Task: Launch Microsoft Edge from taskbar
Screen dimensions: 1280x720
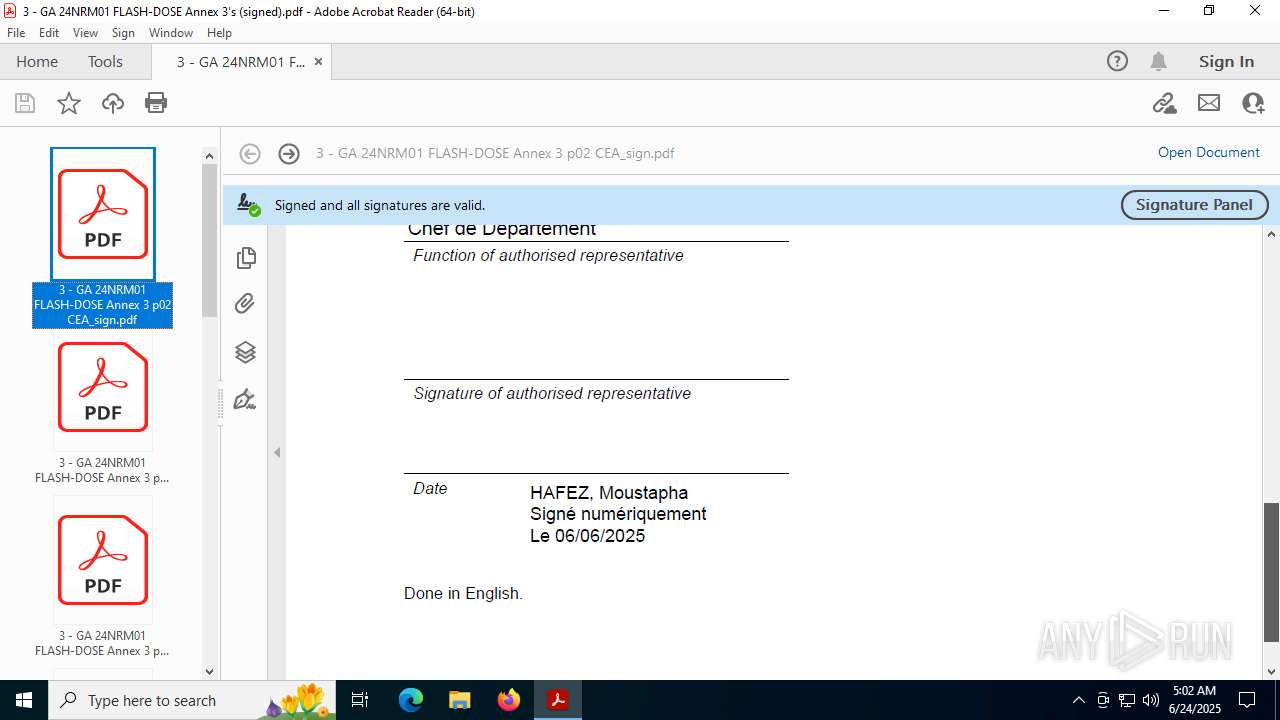Action: click(411, 700)
